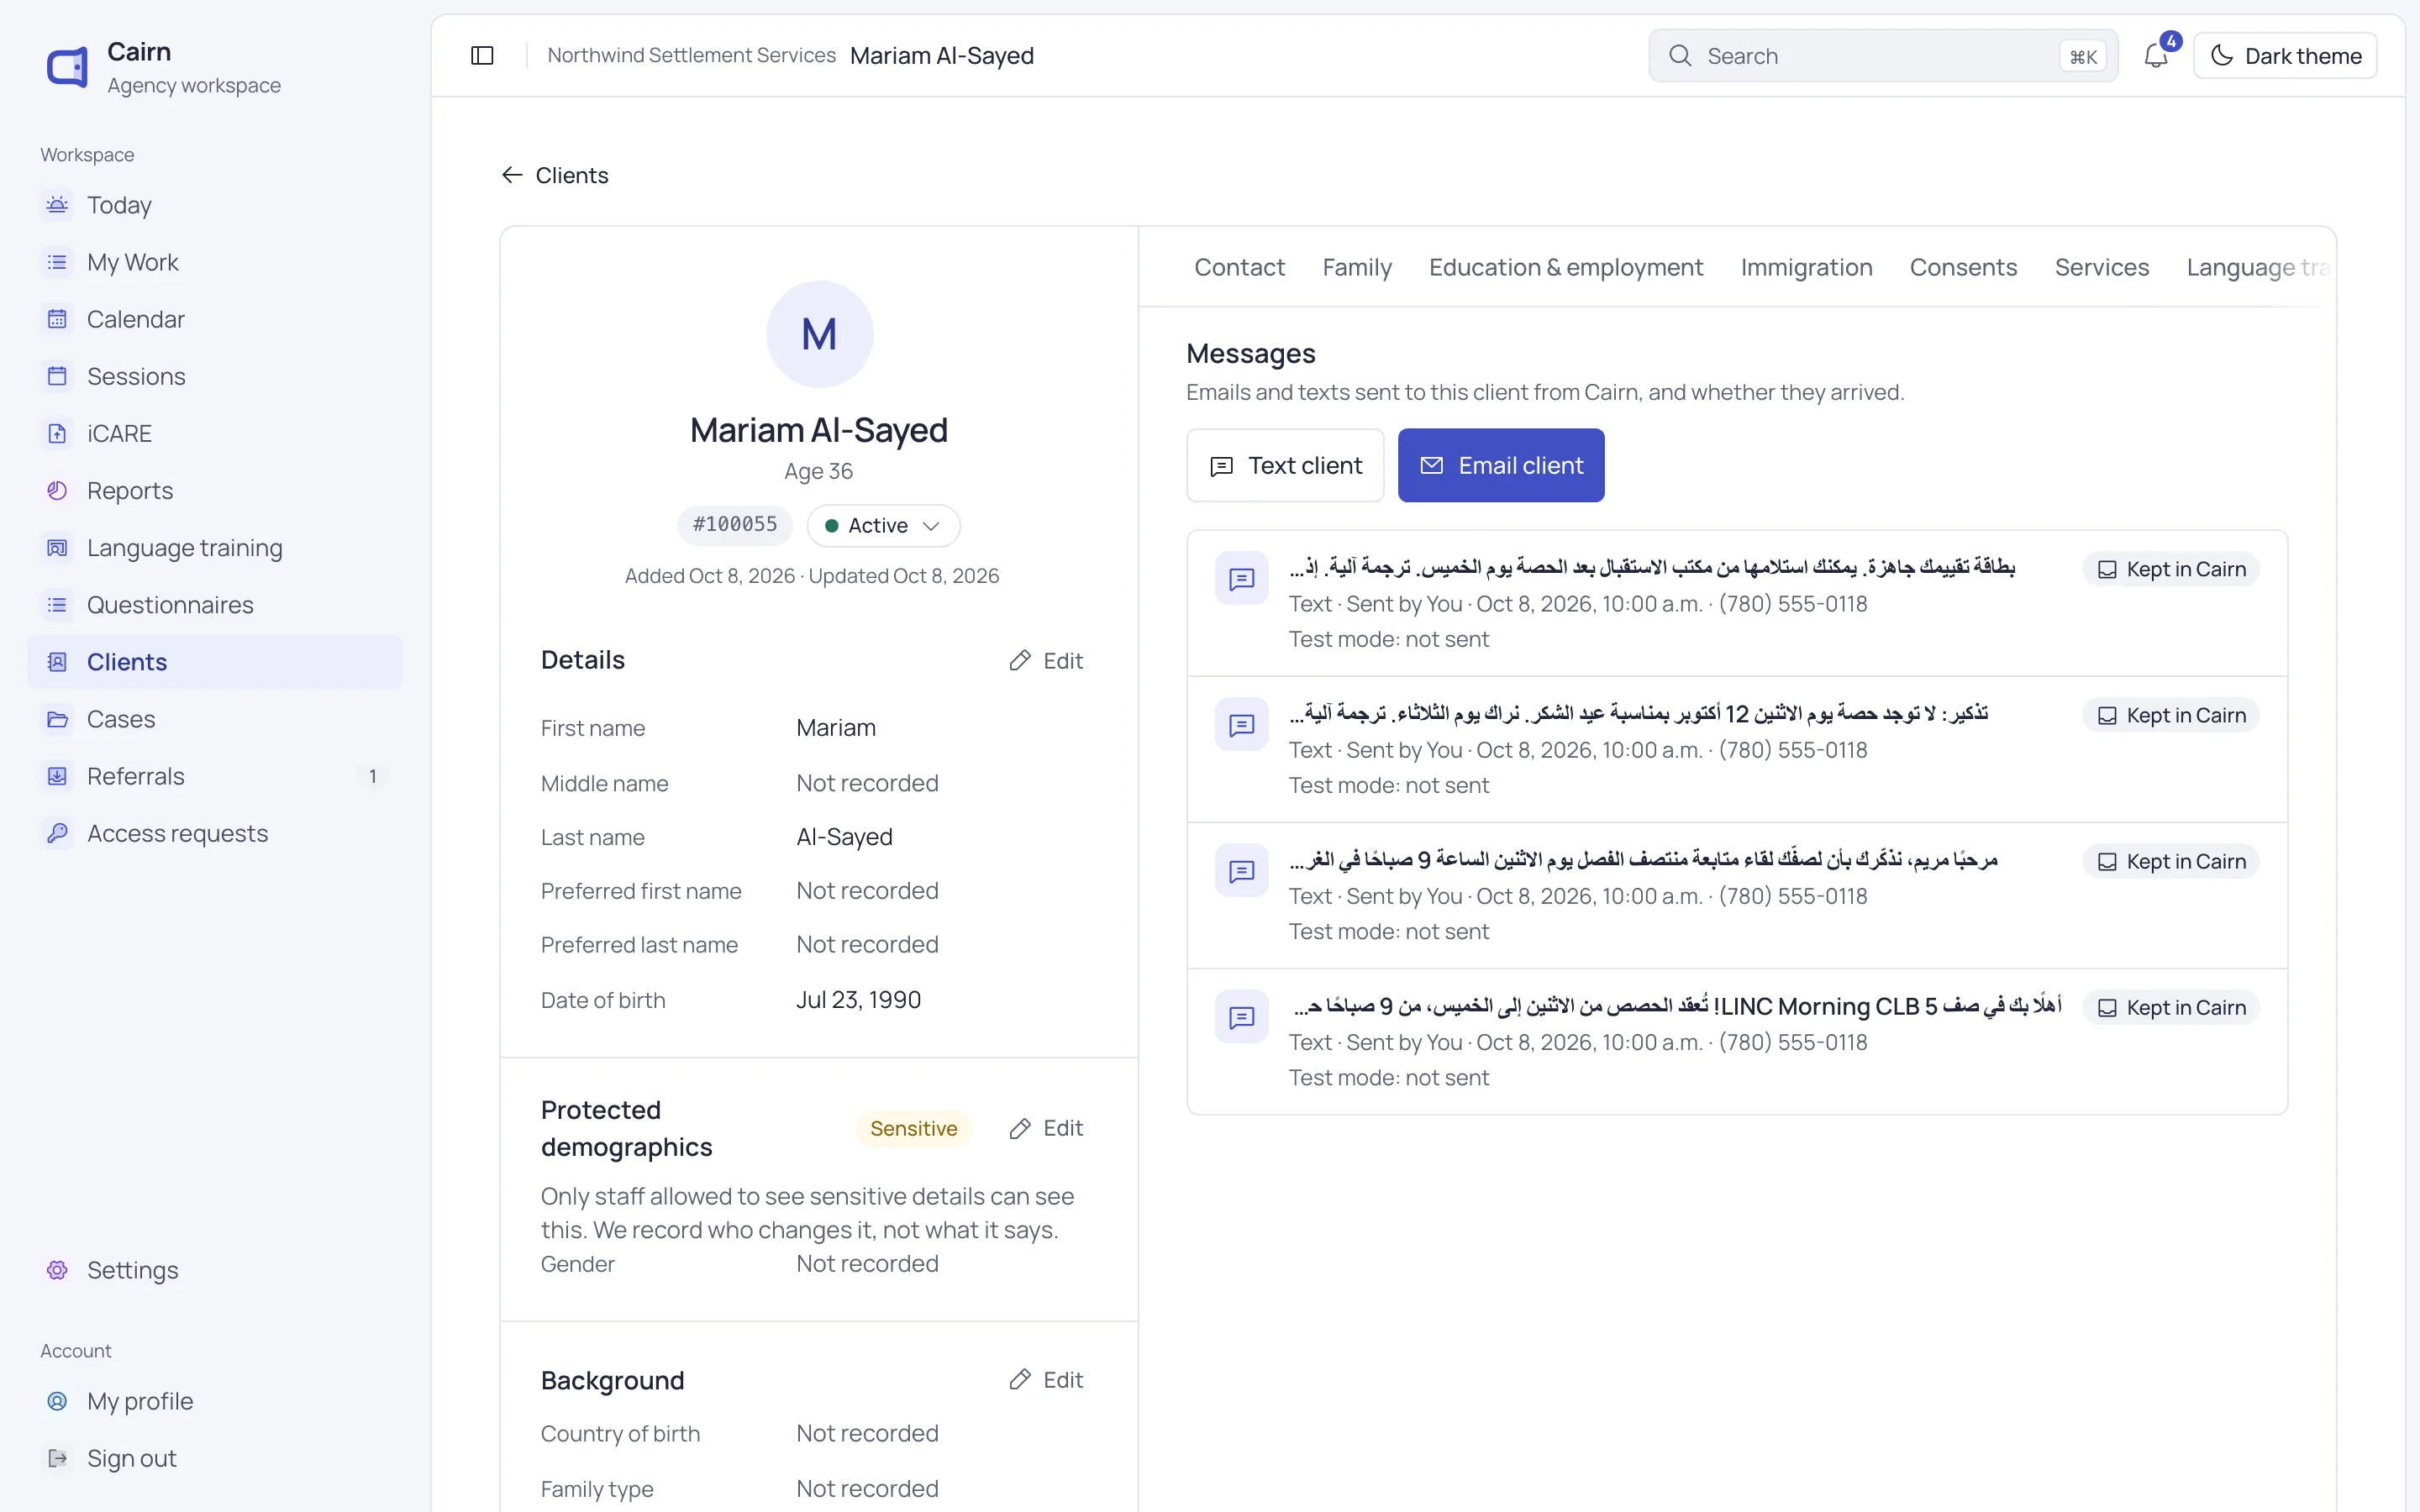Open Questionnaires
This screenshot has width=2420, height=1512.
click(x=215, y=605)
